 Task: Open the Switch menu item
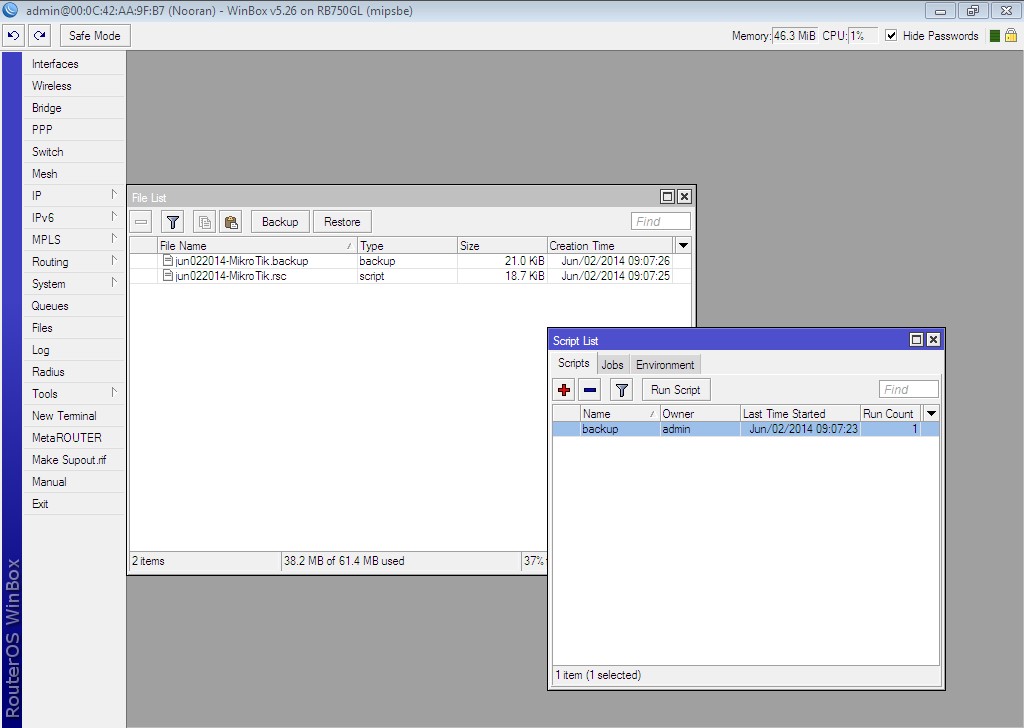pos(74,151)
